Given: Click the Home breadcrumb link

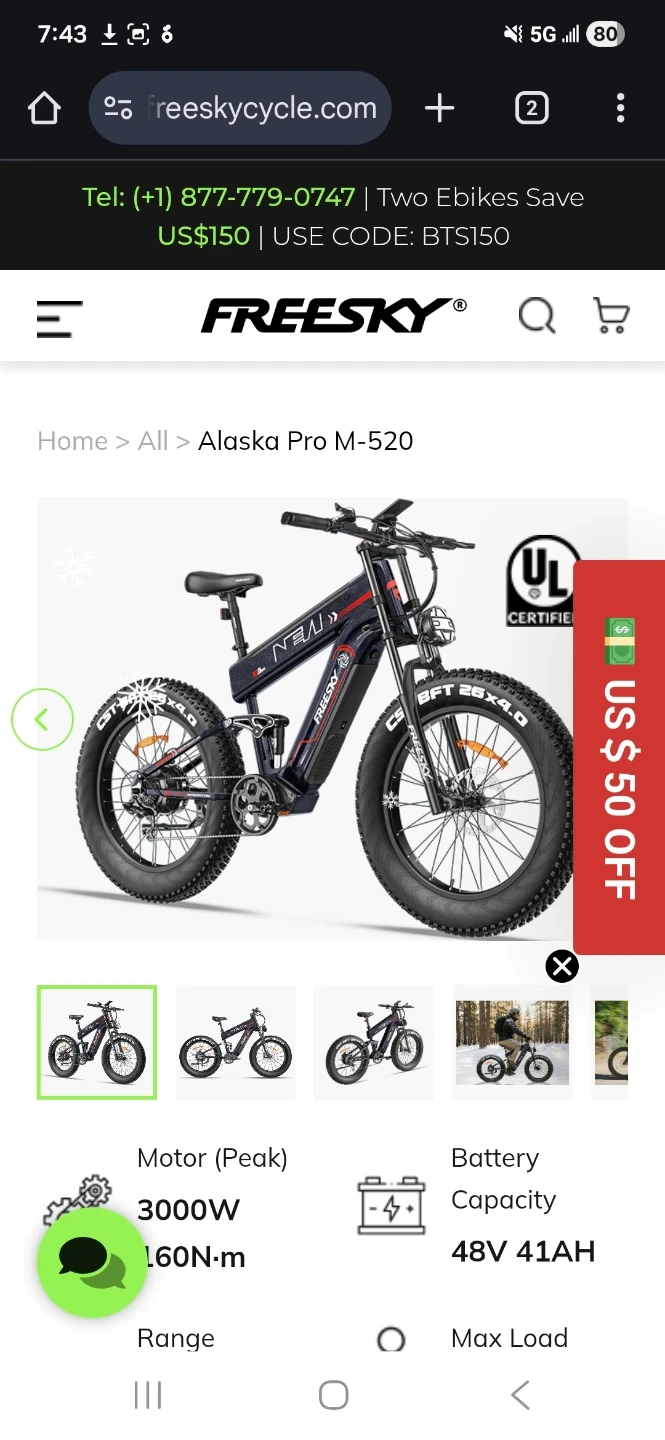Looking at the screenshot, I should point(72,441).
